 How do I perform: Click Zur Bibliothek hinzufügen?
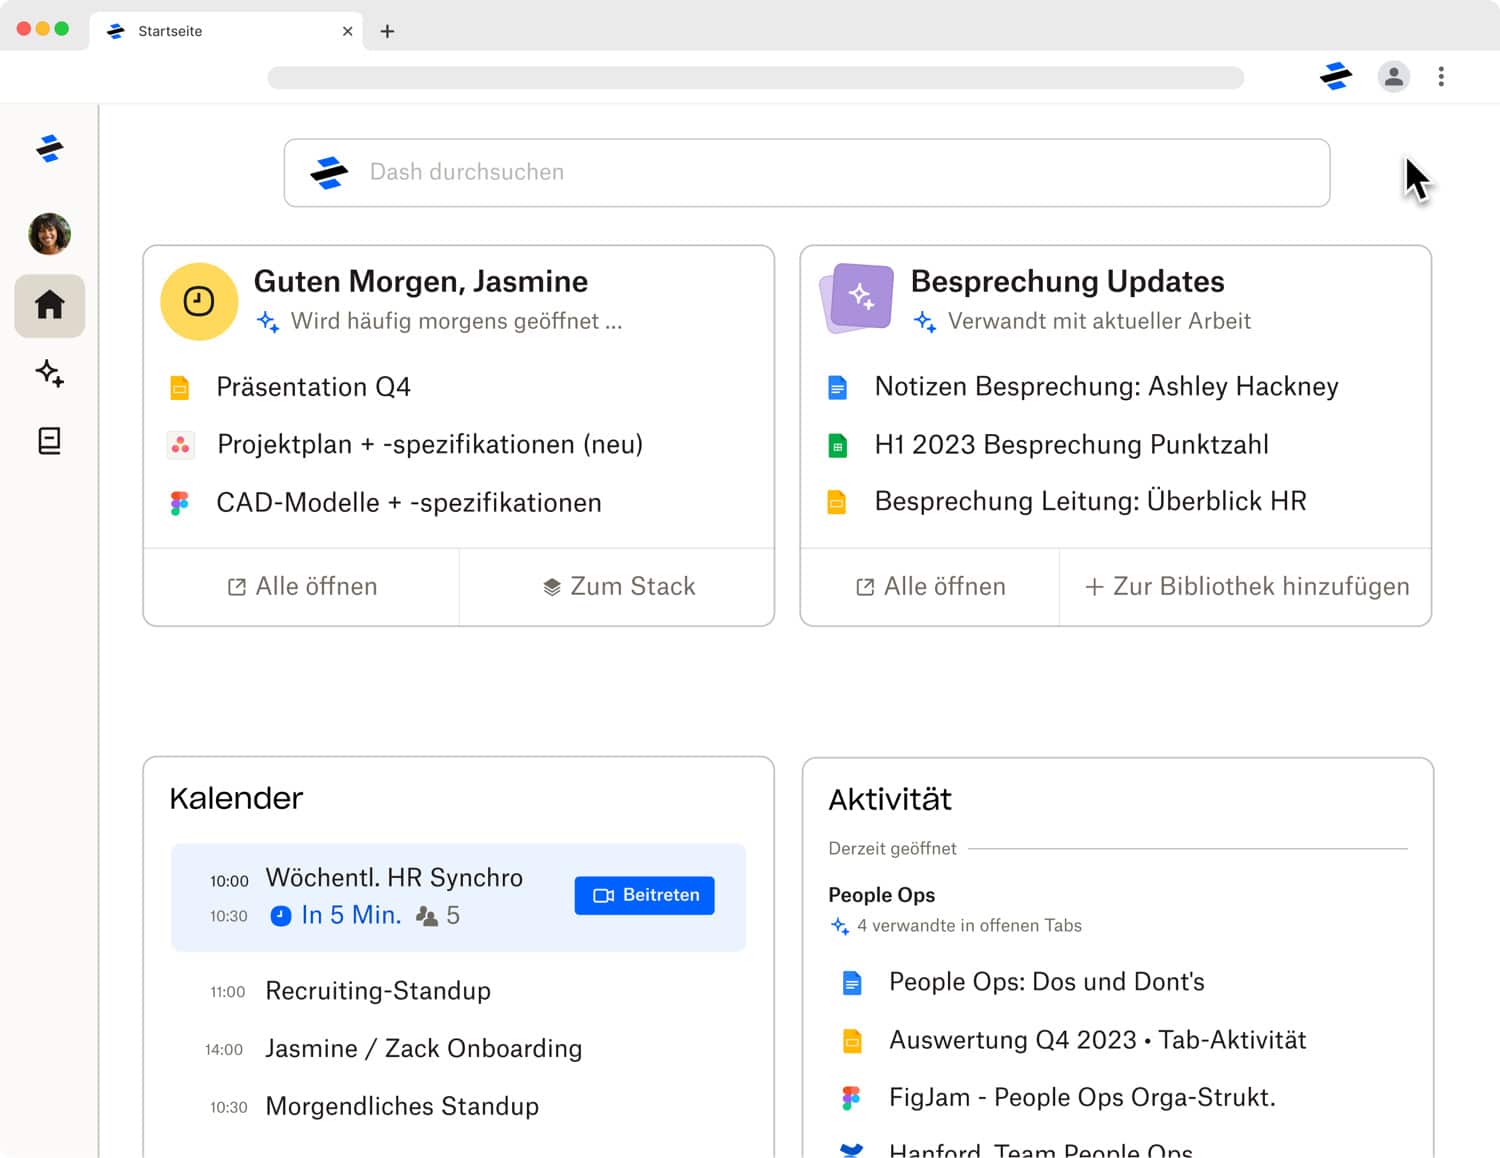coord(1246,587)
